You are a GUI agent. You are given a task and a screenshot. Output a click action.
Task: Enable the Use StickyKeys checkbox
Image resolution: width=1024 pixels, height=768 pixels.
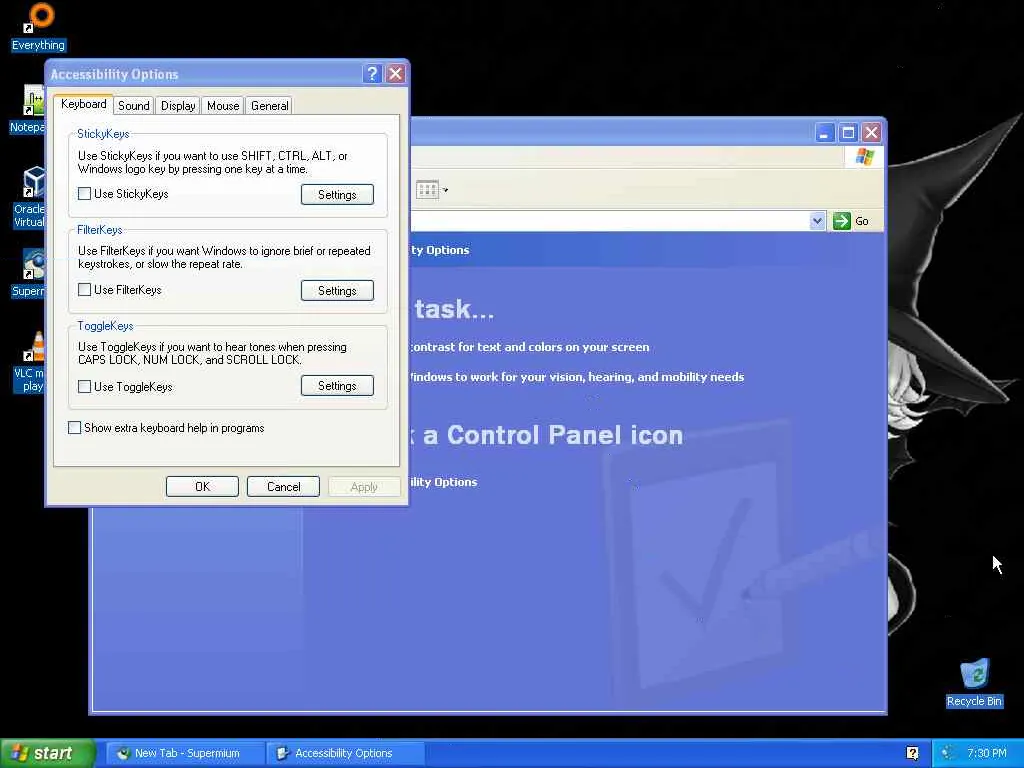click(84, 194)
